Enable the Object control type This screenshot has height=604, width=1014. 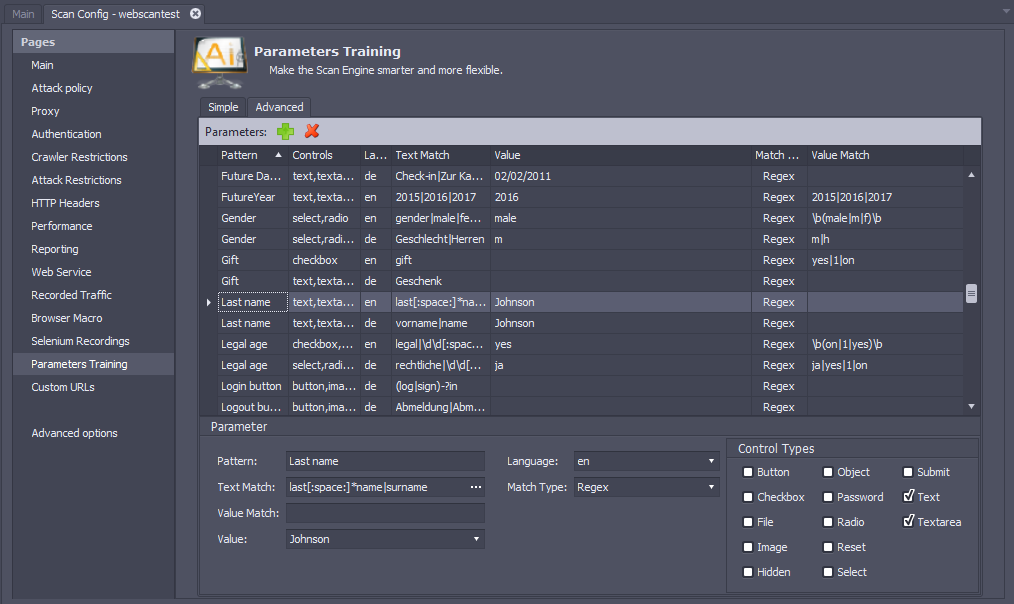pyautogui.click(x=828, y=472)
